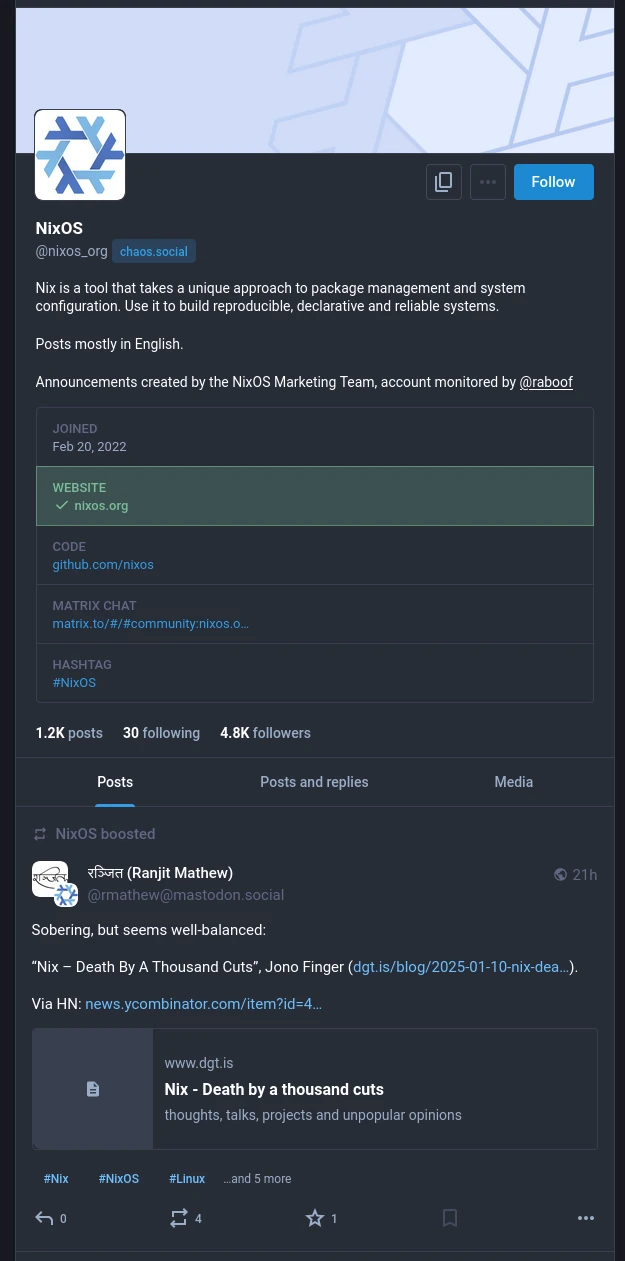Open the Matrix chat community link
This screenshot has height=1261, width=625.
pyautogui.click(x=150, y=624)
